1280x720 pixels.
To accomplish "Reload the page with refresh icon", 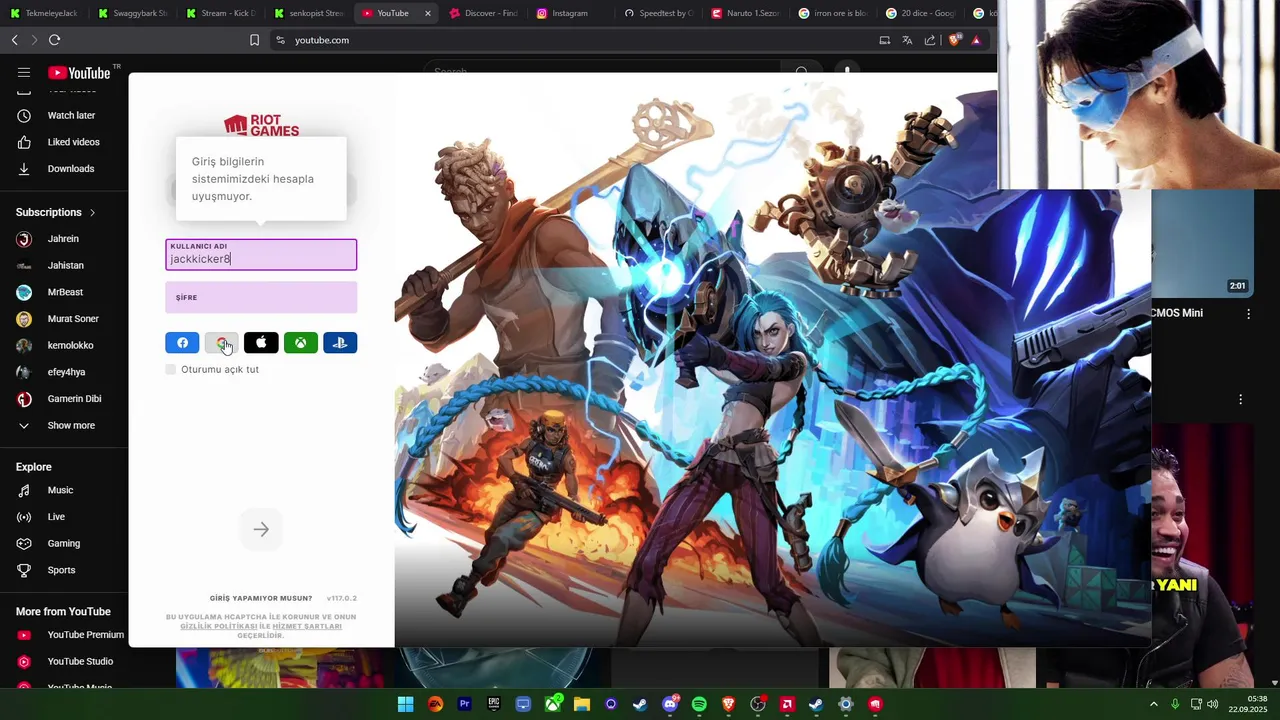I will pos(54,40).
